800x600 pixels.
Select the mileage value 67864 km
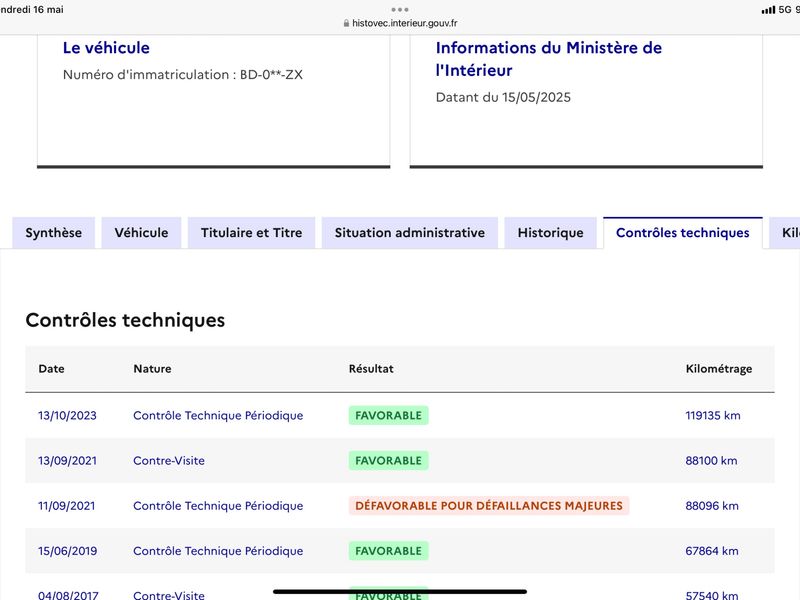712,551
